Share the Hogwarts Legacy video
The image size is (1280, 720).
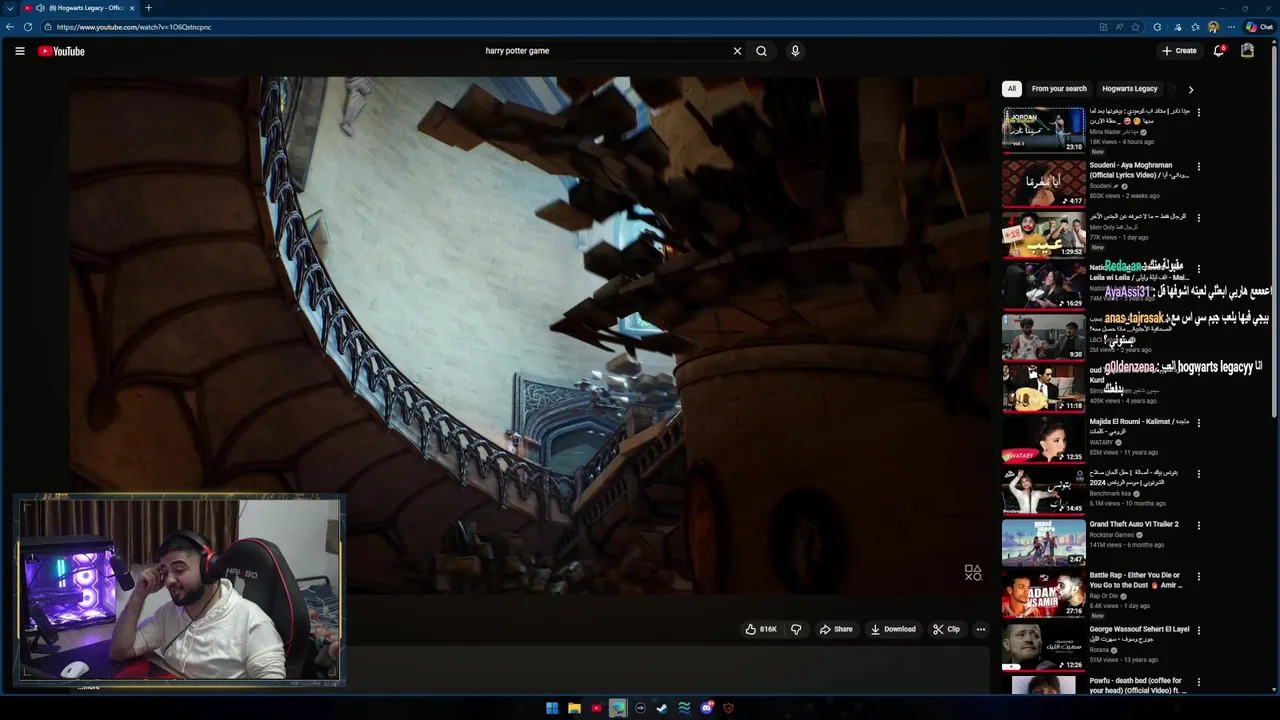[x=836, y=629]
